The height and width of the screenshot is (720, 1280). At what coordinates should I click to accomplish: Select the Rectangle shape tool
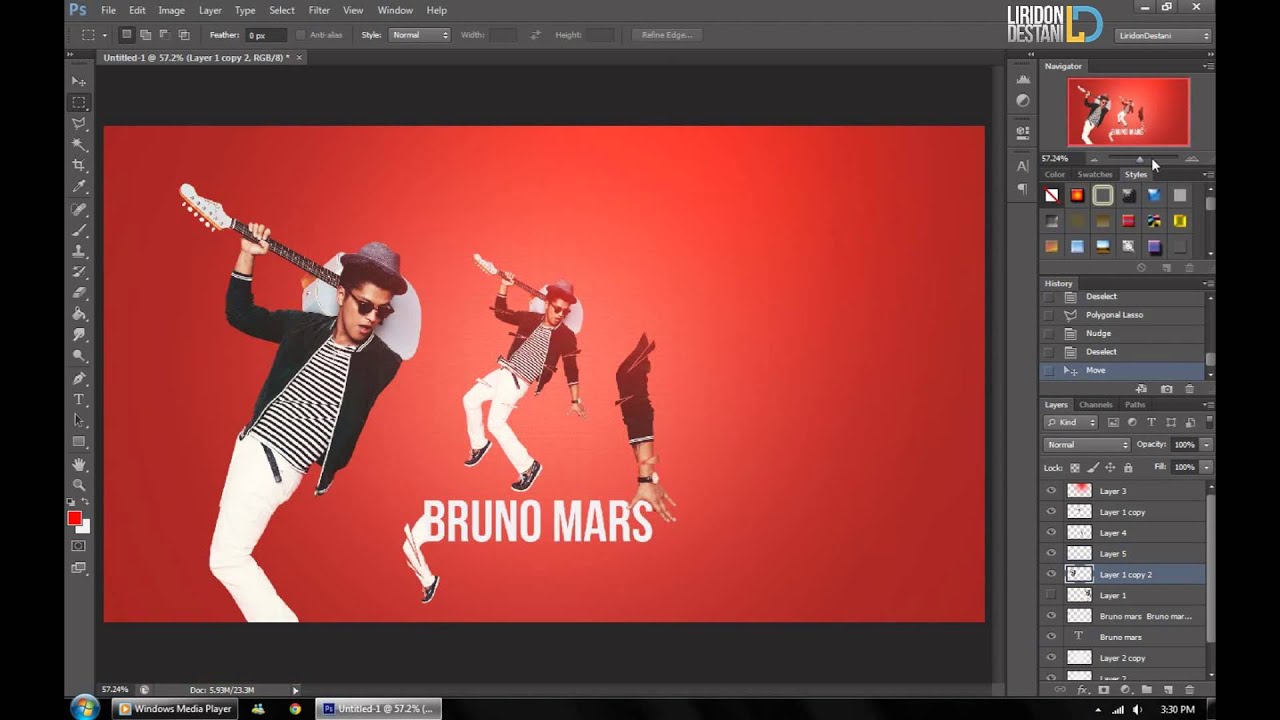79,442
